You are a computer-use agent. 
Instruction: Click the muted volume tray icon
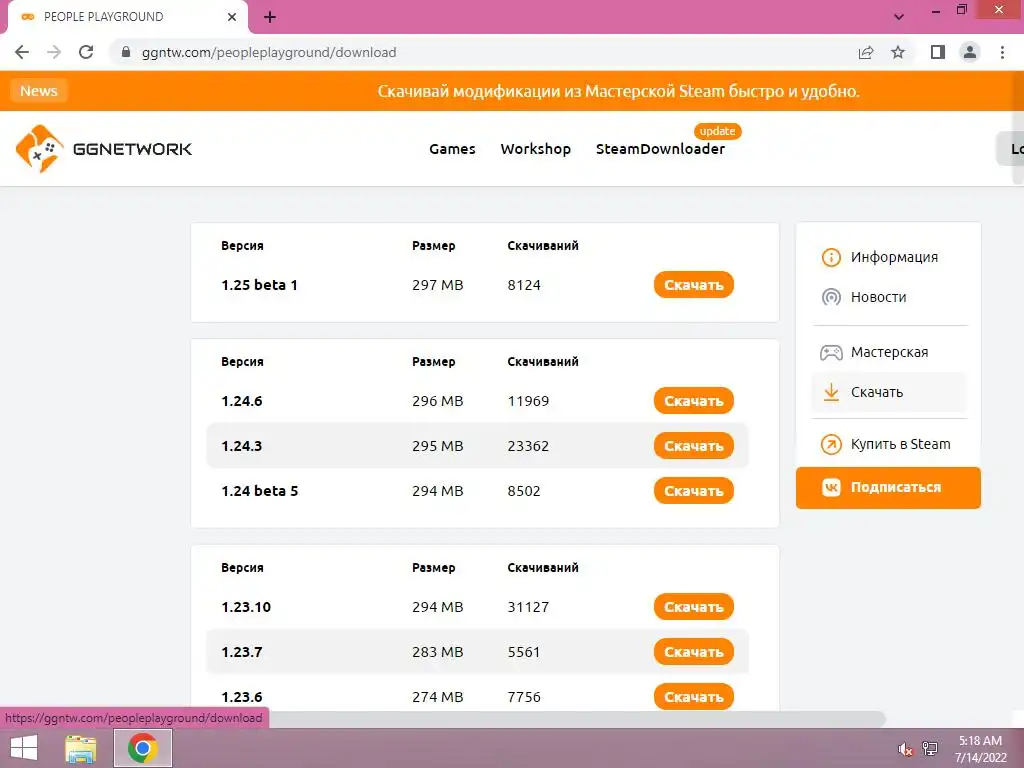(905, 749)
